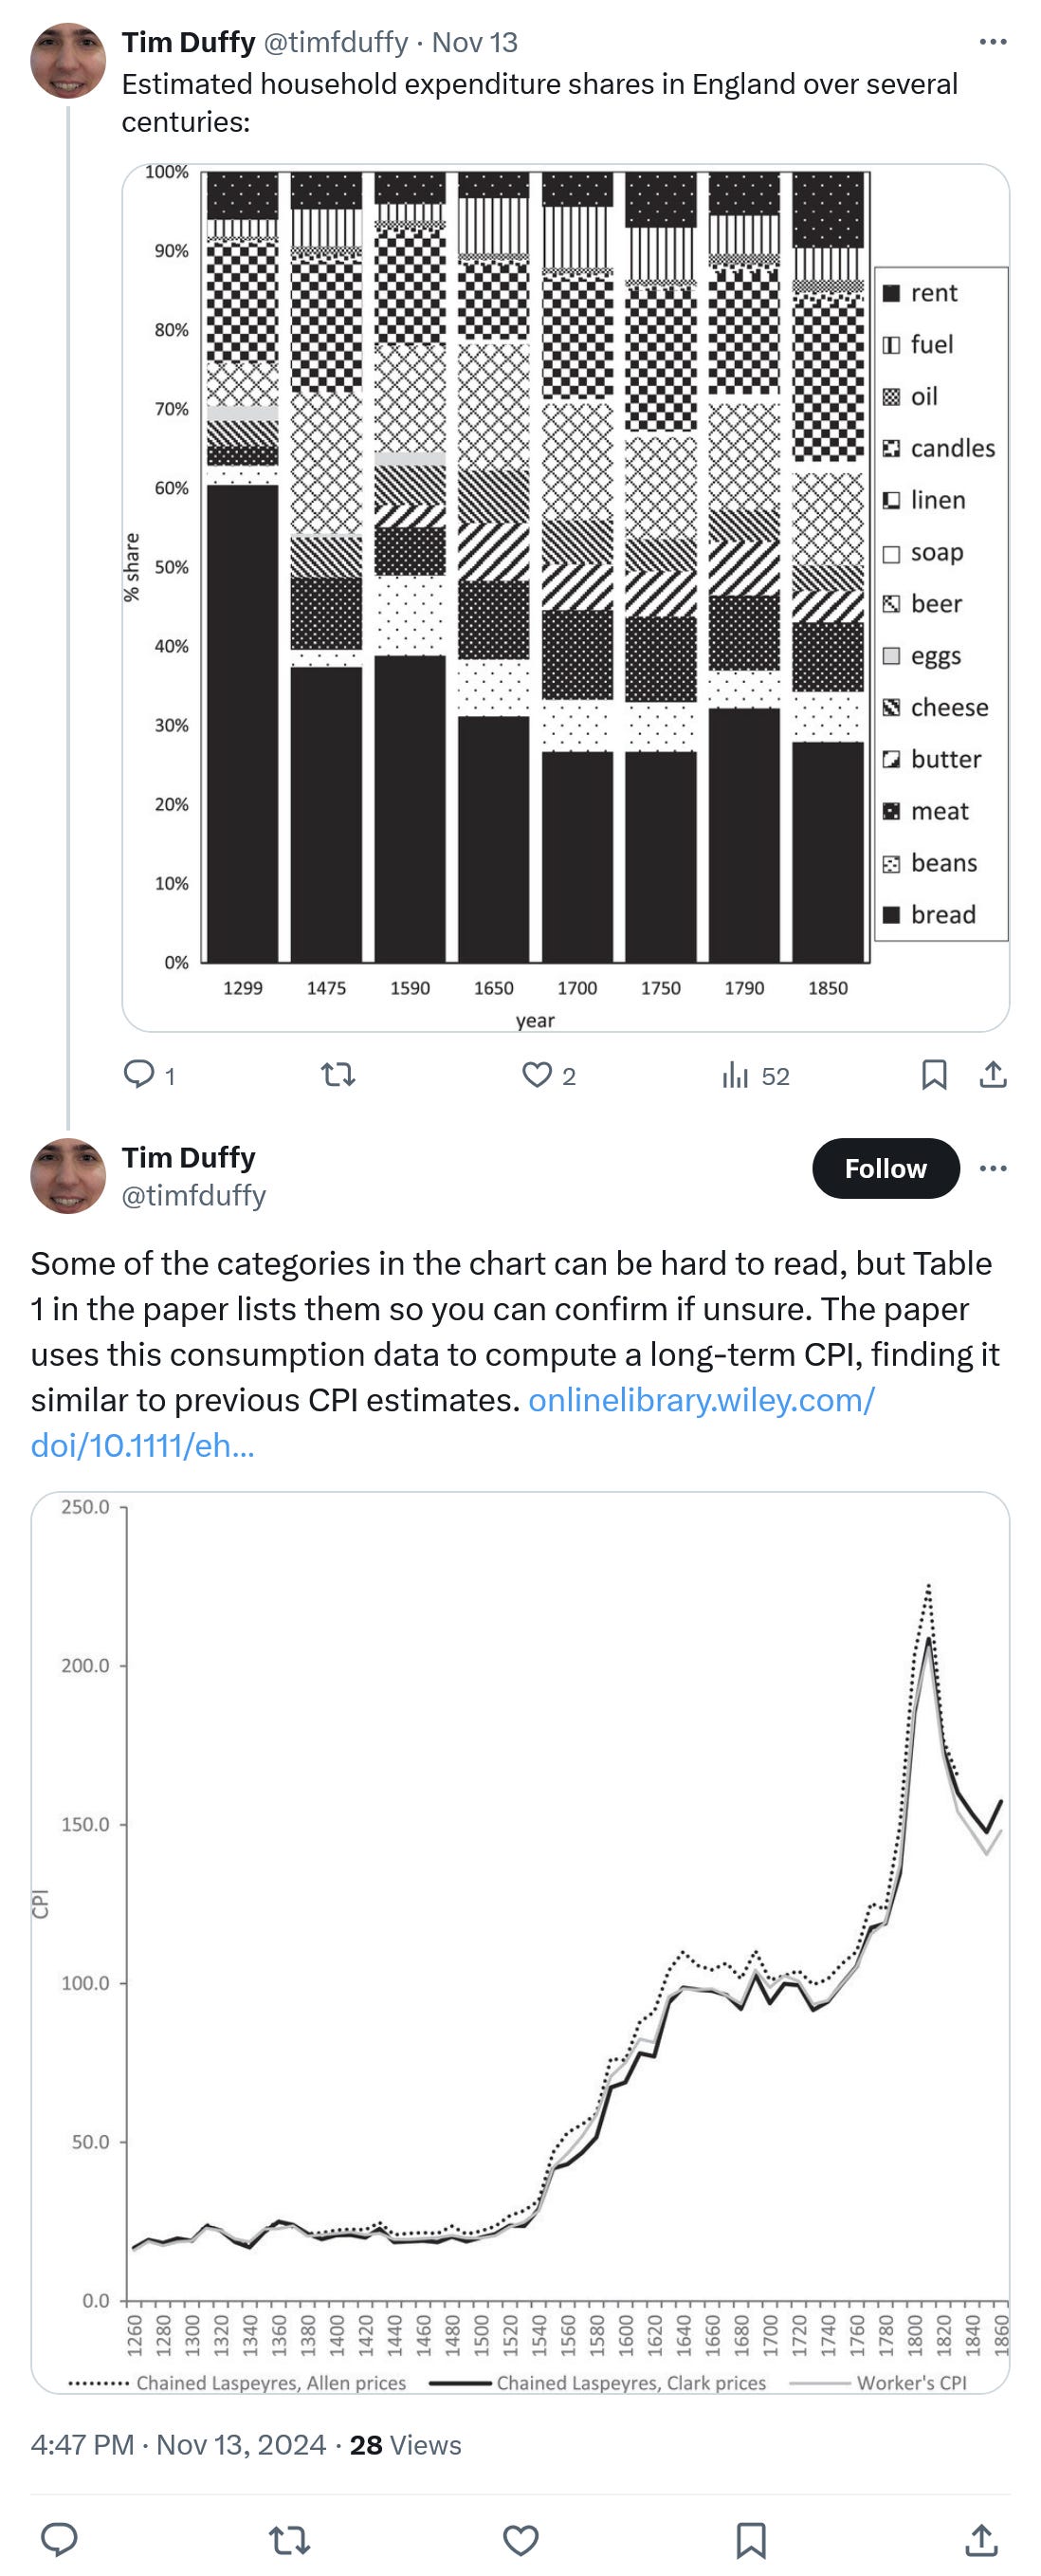Open the onlinelibrary.wiley.com paper link
Viewport: 1041px width, 2576px height.
pos(700,1400)
